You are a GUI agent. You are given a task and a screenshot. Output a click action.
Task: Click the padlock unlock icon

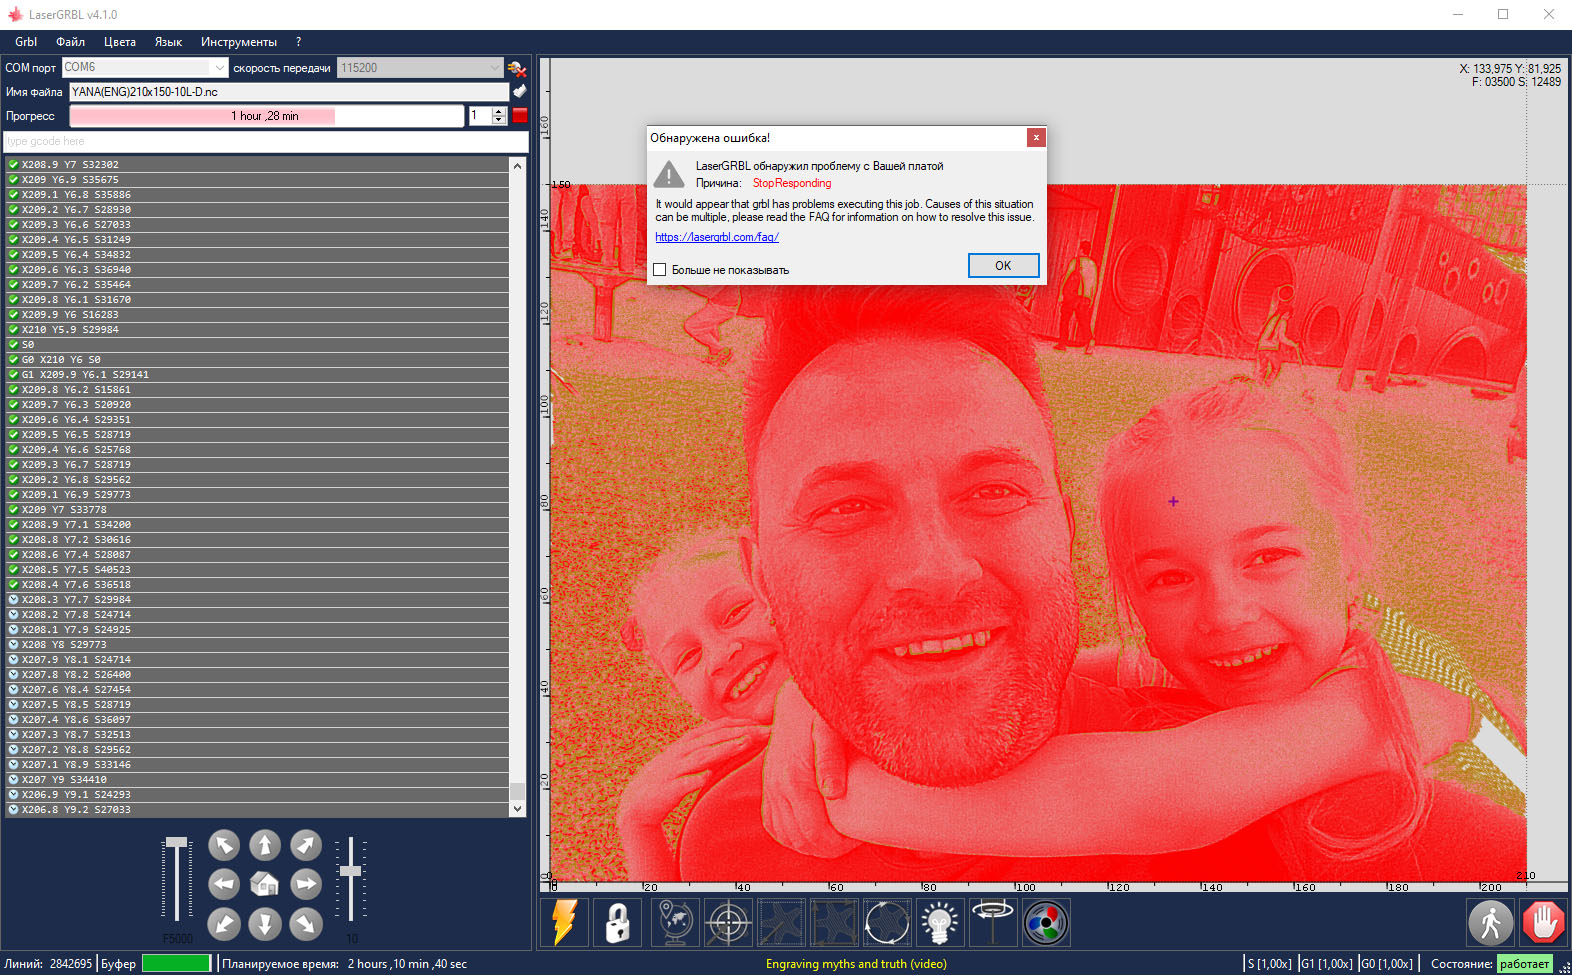point(617,922)
